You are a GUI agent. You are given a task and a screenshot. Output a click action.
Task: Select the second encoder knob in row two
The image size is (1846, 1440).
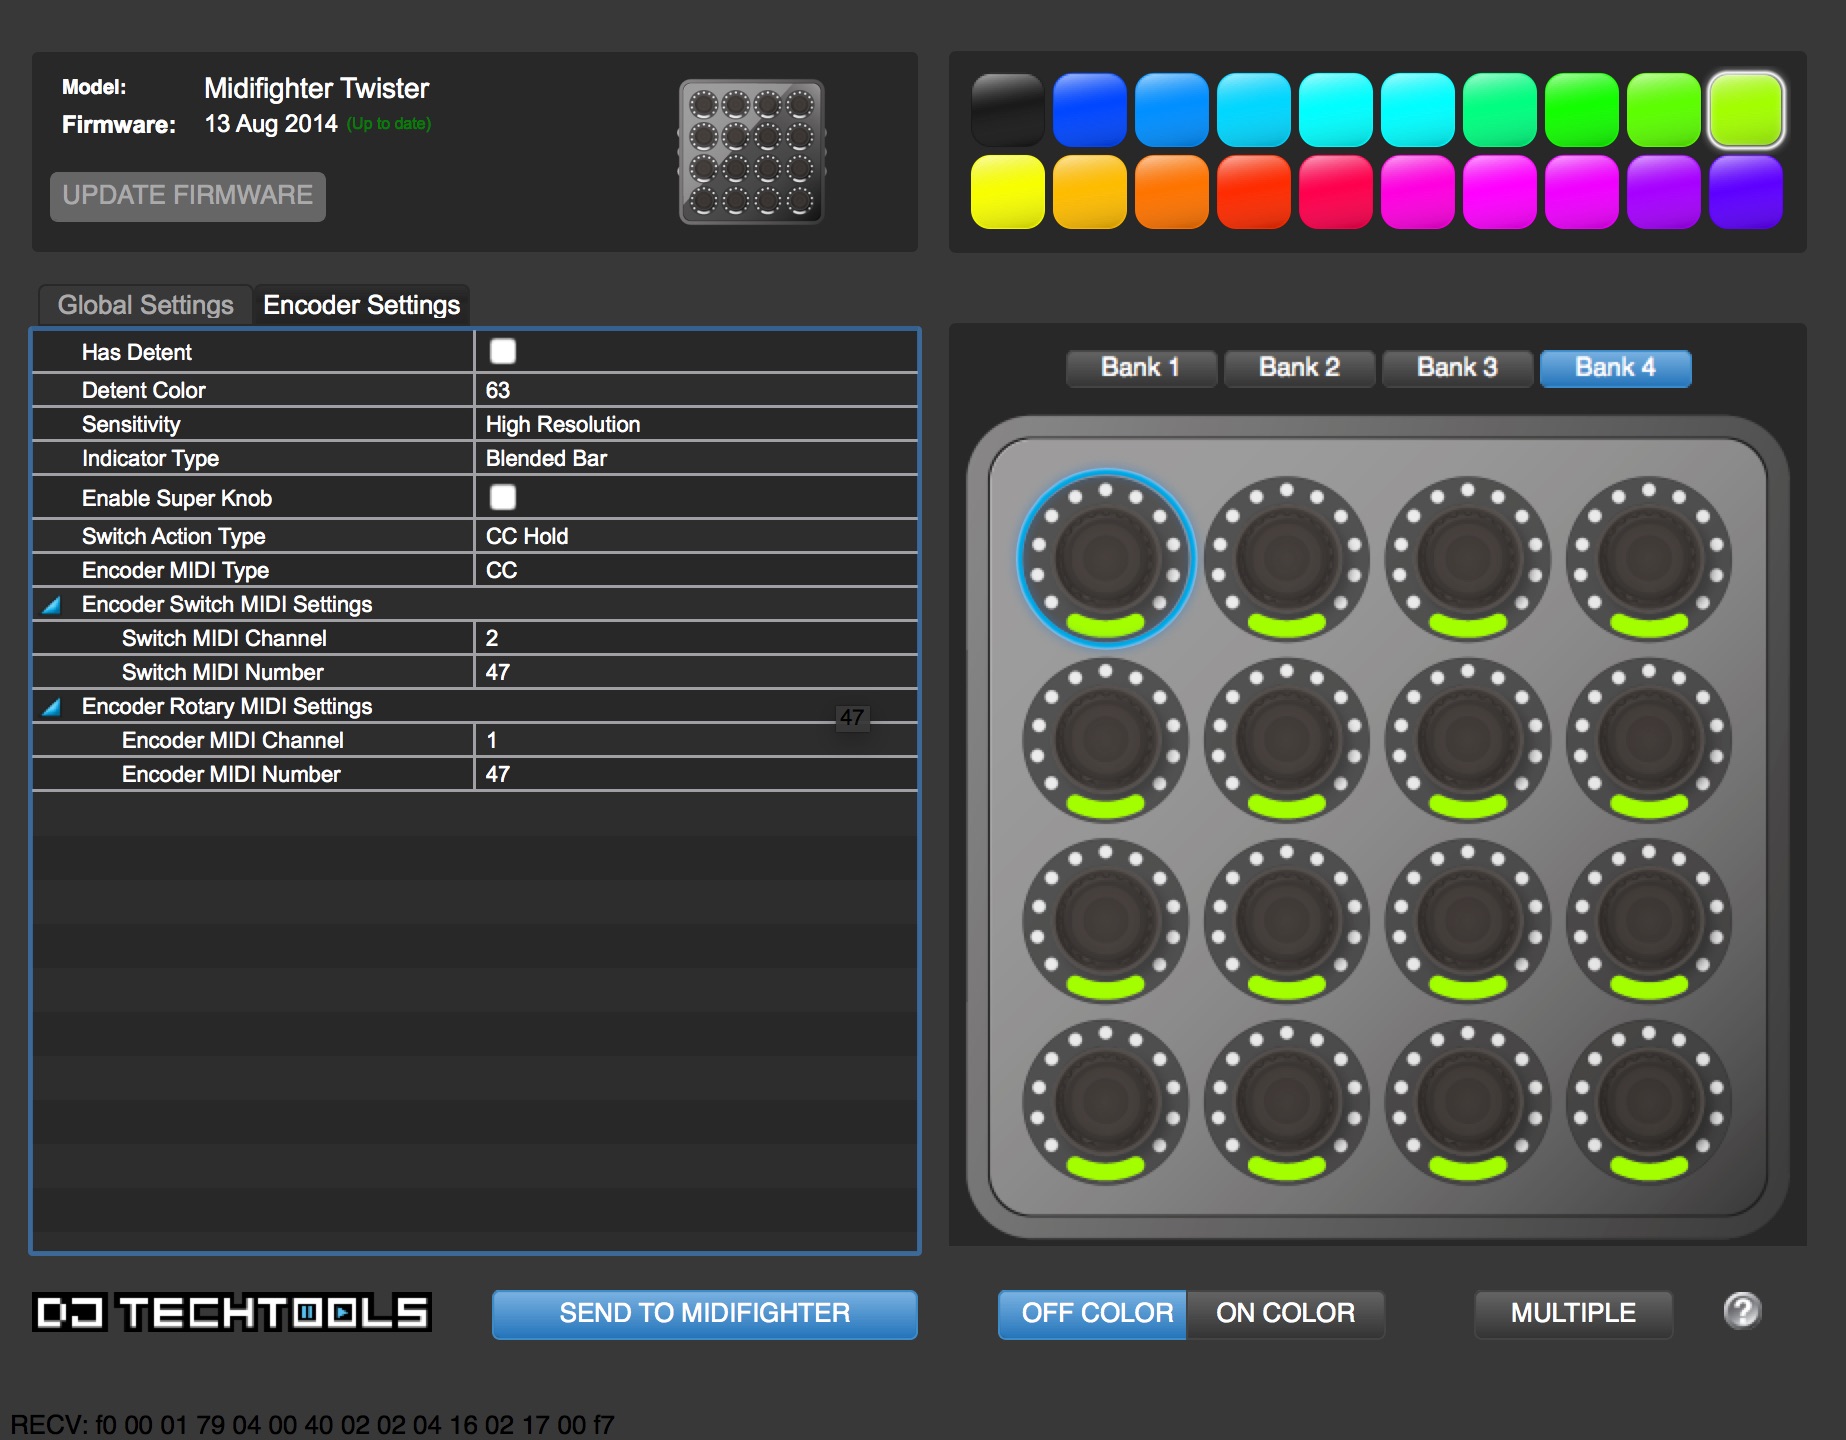pos(1287,740)
